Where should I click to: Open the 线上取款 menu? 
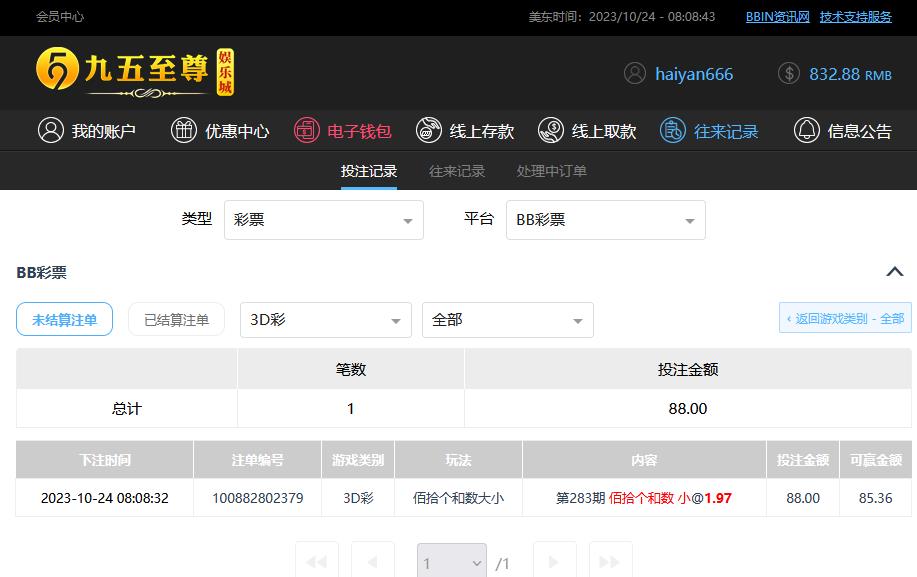[x=587, y=131]
